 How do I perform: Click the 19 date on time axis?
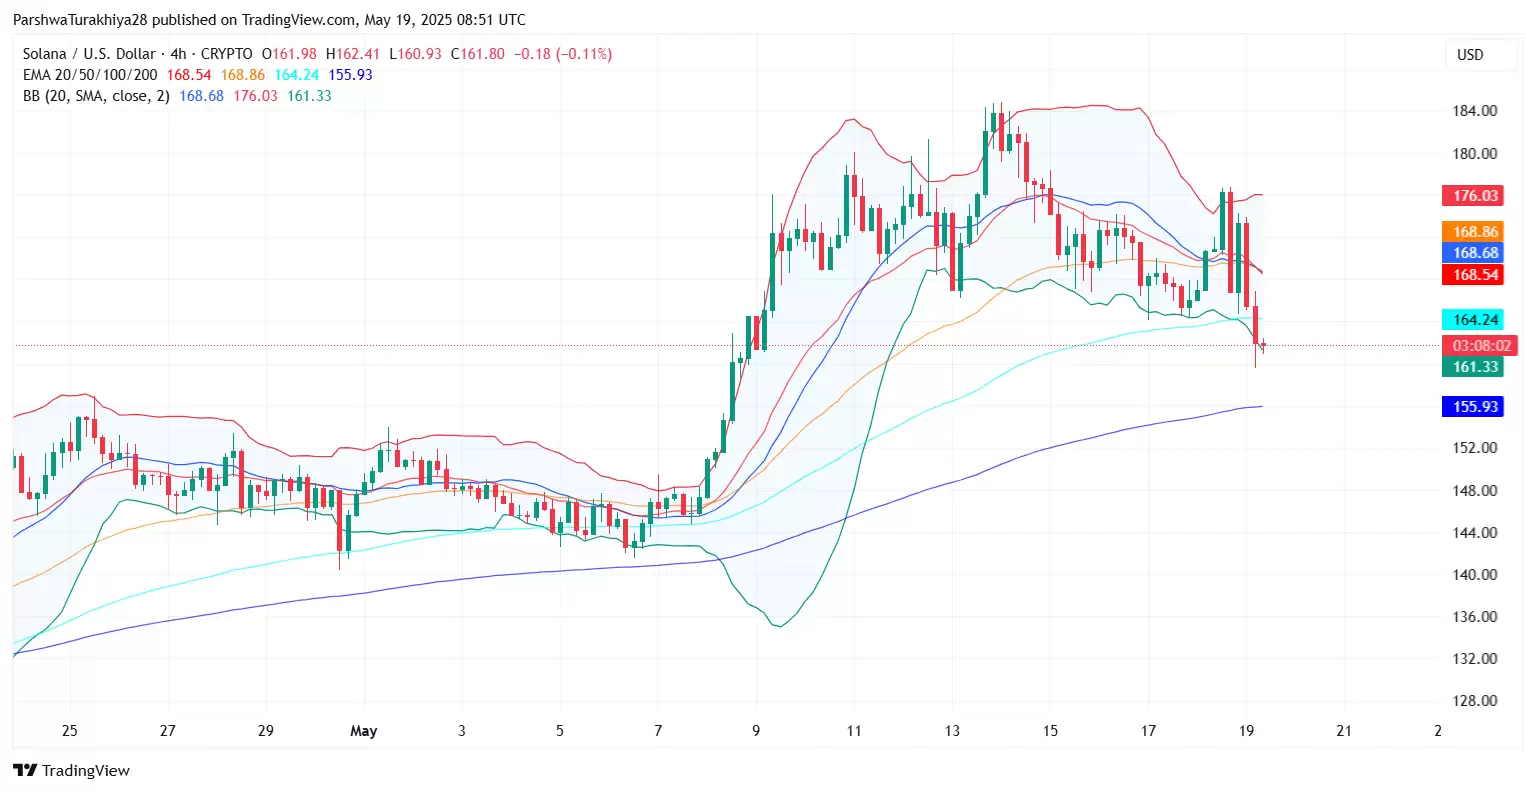[x=1246, y=731]
